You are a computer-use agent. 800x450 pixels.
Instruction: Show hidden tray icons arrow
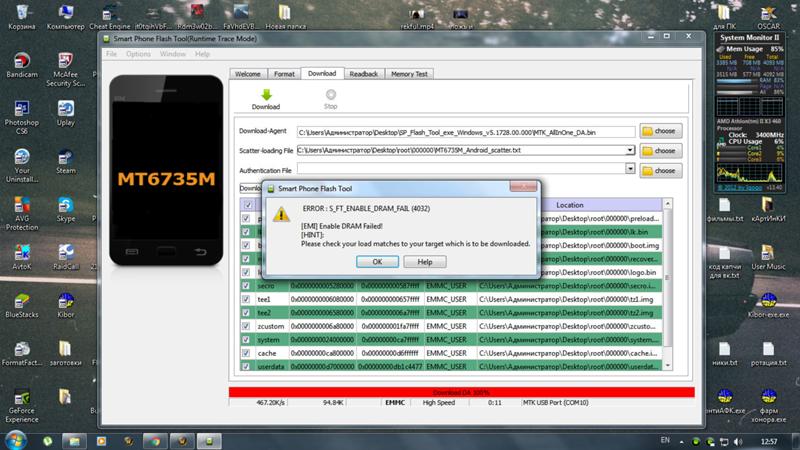pyautogui.click(x=682, y=441)
